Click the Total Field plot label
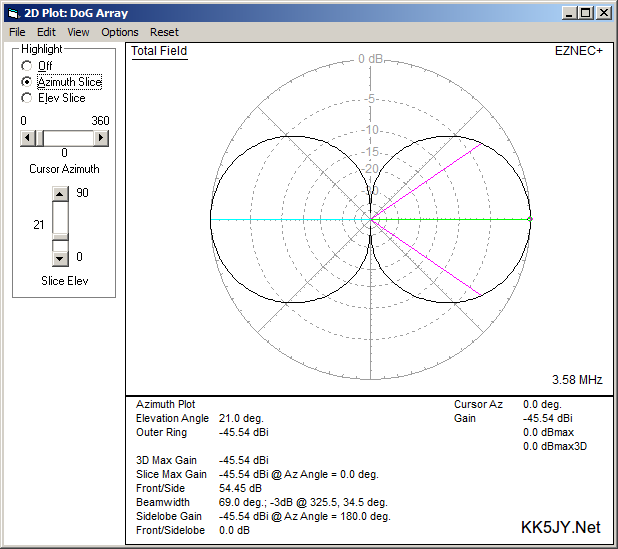Screen dimensions: 618x549 [x=159, y=51]
